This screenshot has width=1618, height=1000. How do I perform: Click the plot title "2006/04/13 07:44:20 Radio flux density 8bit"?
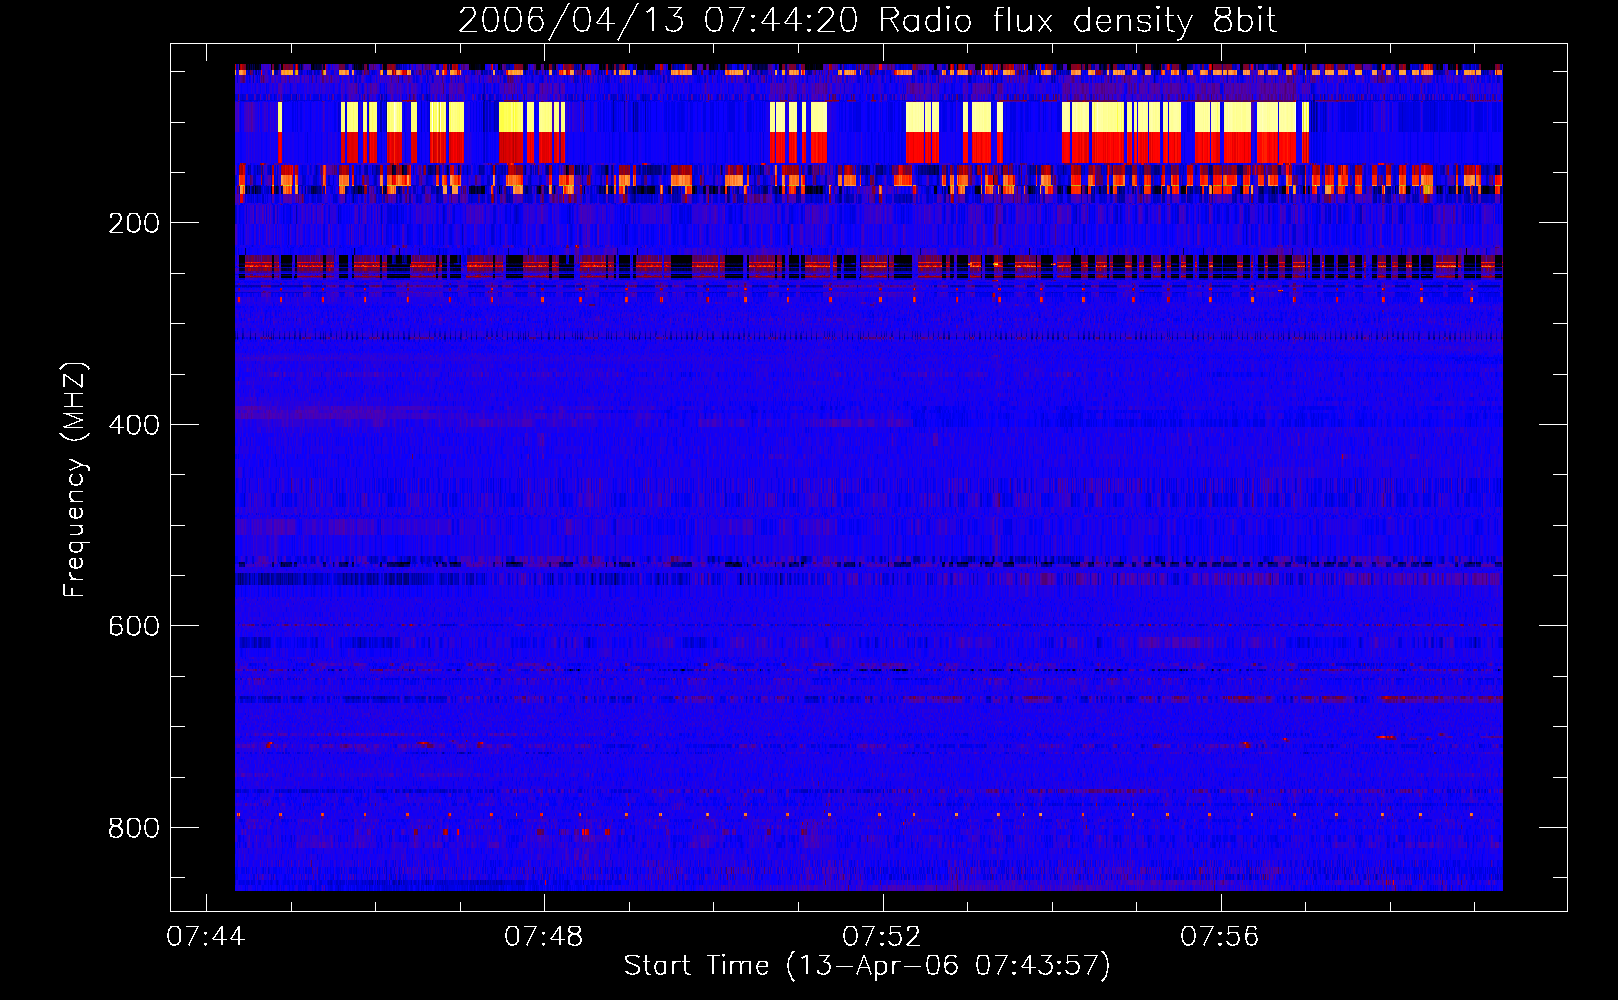click(x=867, y=21)
